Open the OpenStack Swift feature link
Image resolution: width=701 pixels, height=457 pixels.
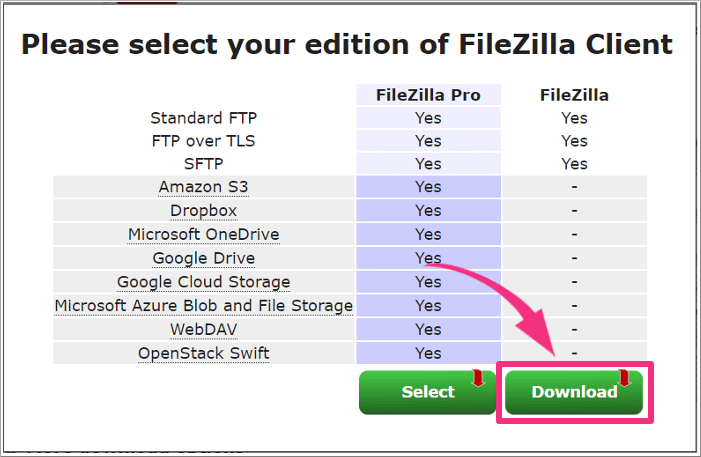(203, 353)
